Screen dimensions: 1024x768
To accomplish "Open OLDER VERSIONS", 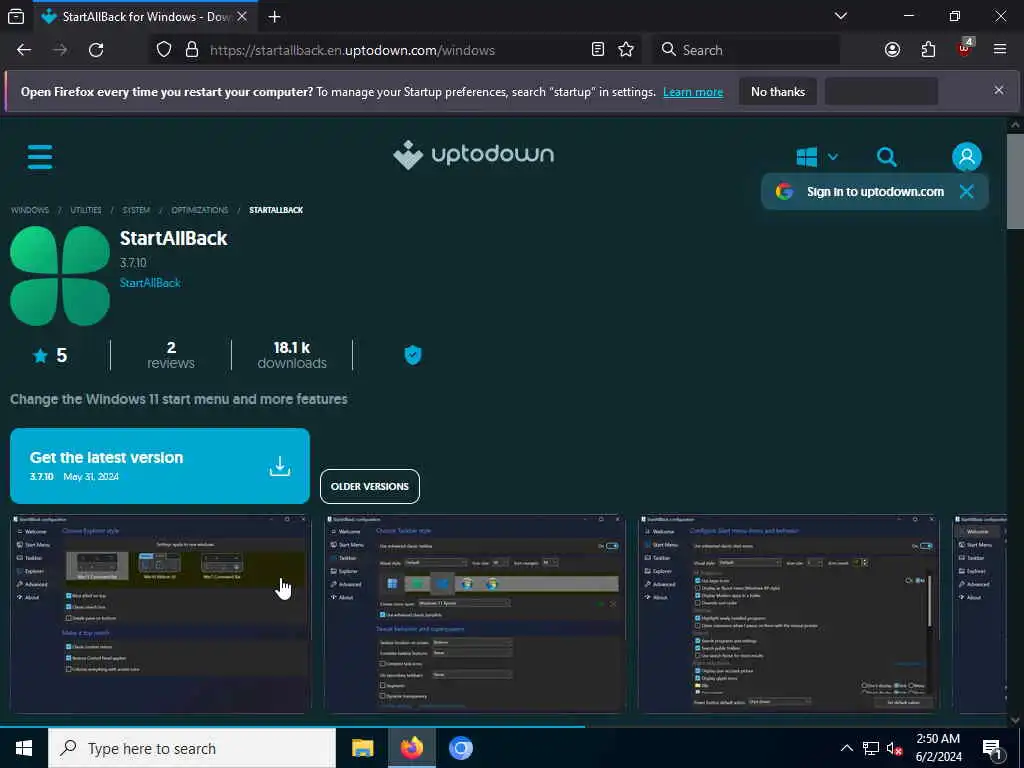I will click(370, 487).
